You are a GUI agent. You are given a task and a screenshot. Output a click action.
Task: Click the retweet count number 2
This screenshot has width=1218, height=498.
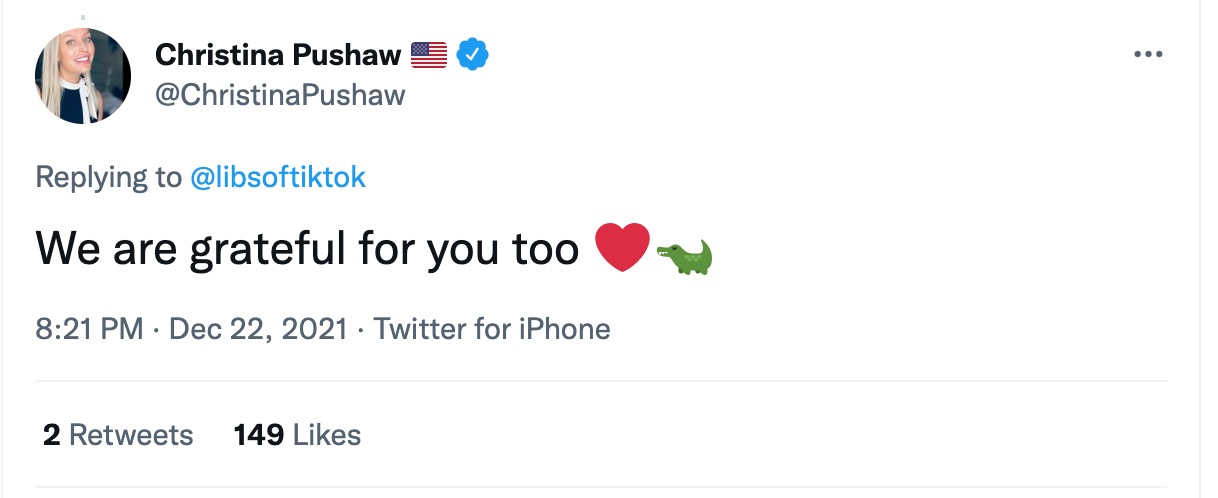pyautogui.click(x=50, y=435)
